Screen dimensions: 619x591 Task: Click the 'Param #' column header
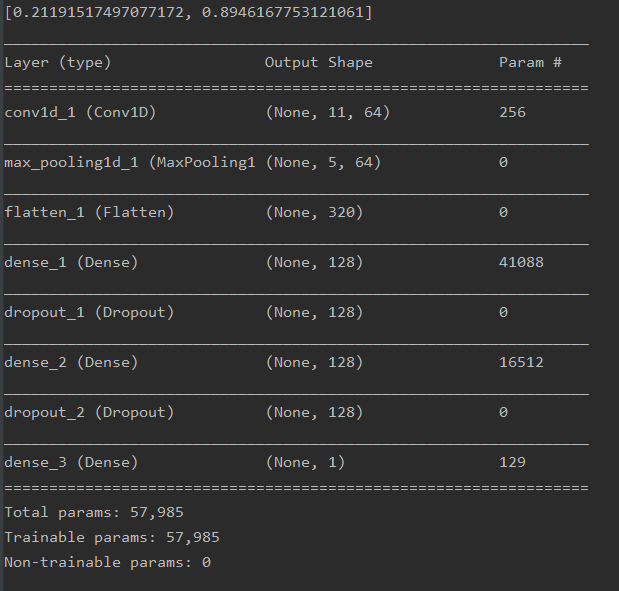point(530,62)
